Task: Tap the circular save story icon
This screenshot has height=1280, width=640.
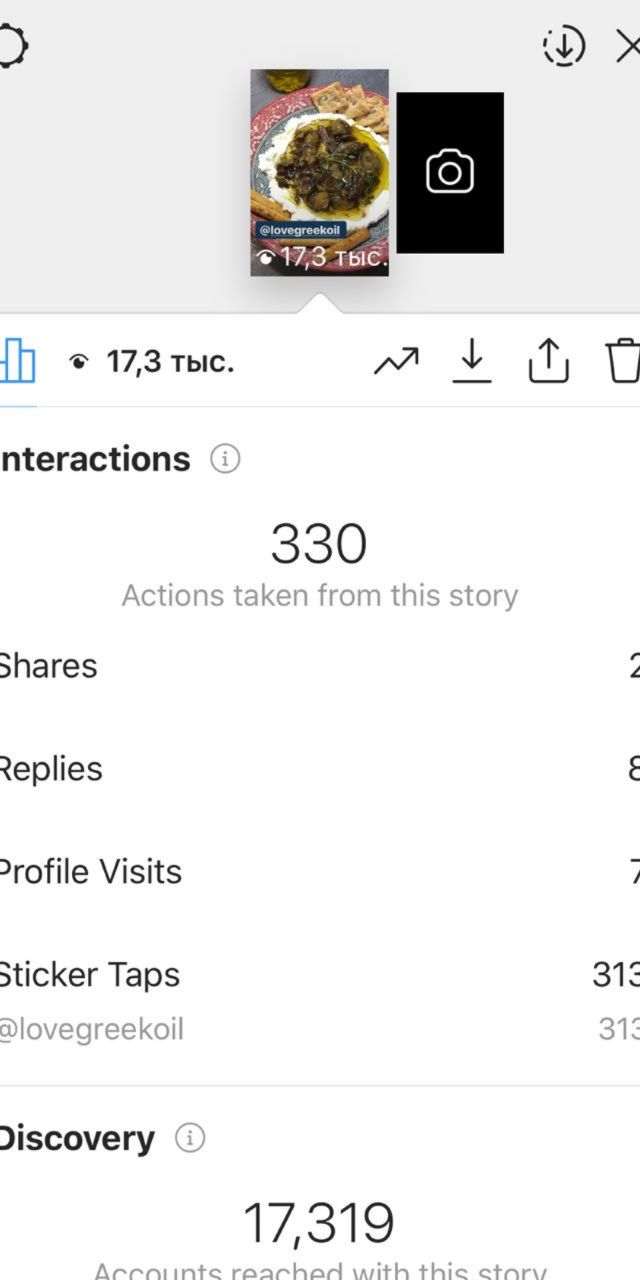Action: [x=563, y=46]
